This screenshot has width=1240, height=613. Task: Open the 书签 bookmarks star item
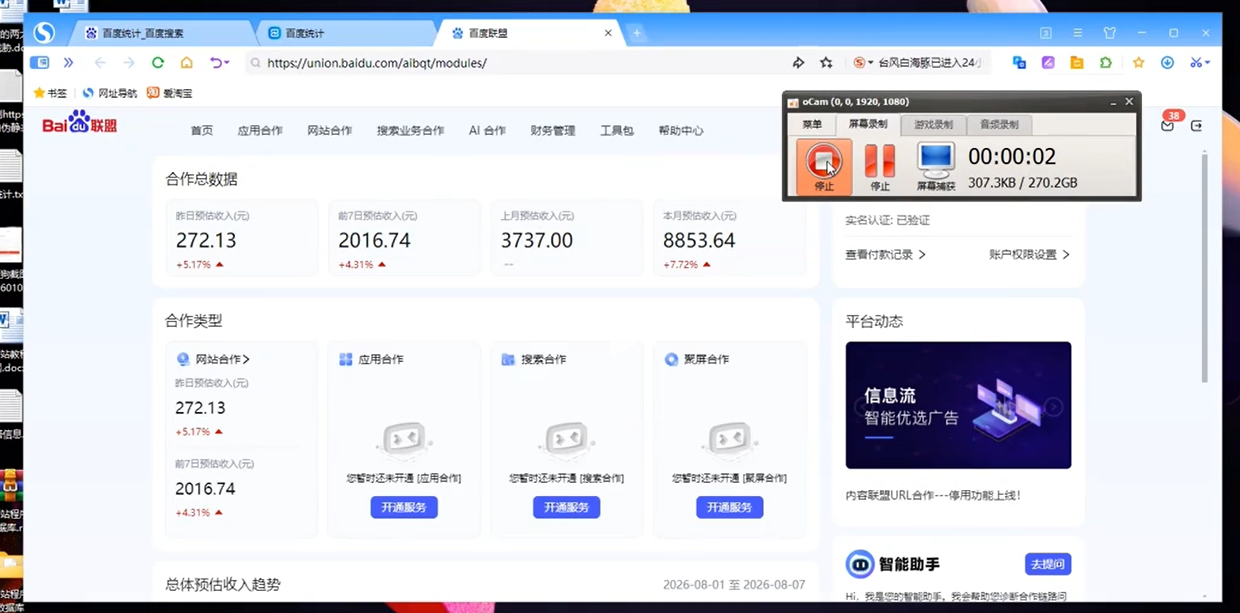point(50,93)
